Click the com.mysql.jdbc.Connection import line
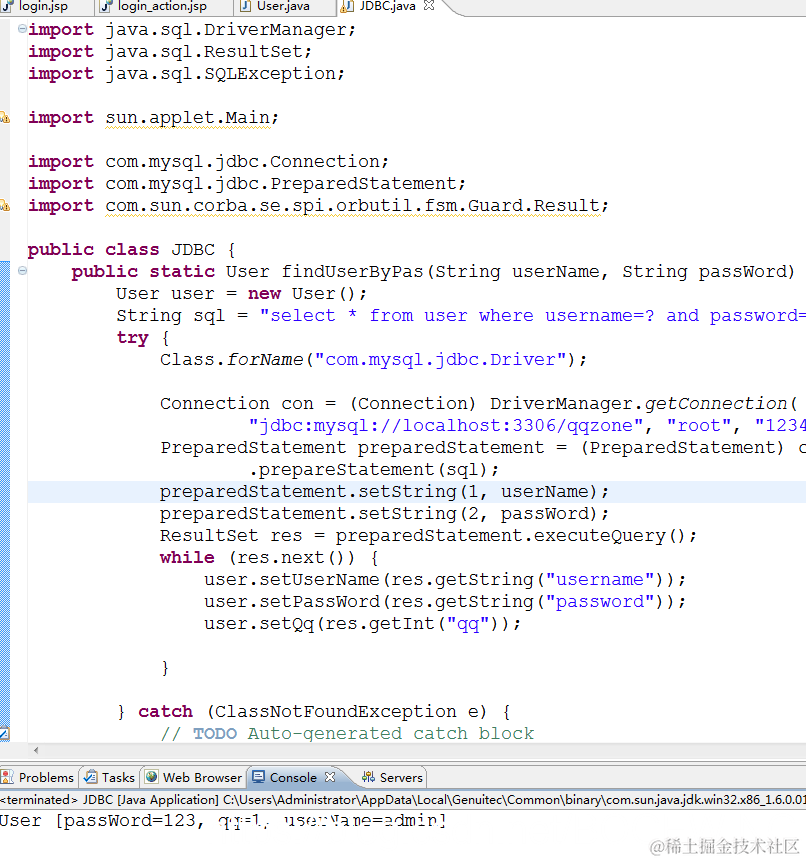The width and height of the screenshot is (806, 862). (x=208, y=162)
